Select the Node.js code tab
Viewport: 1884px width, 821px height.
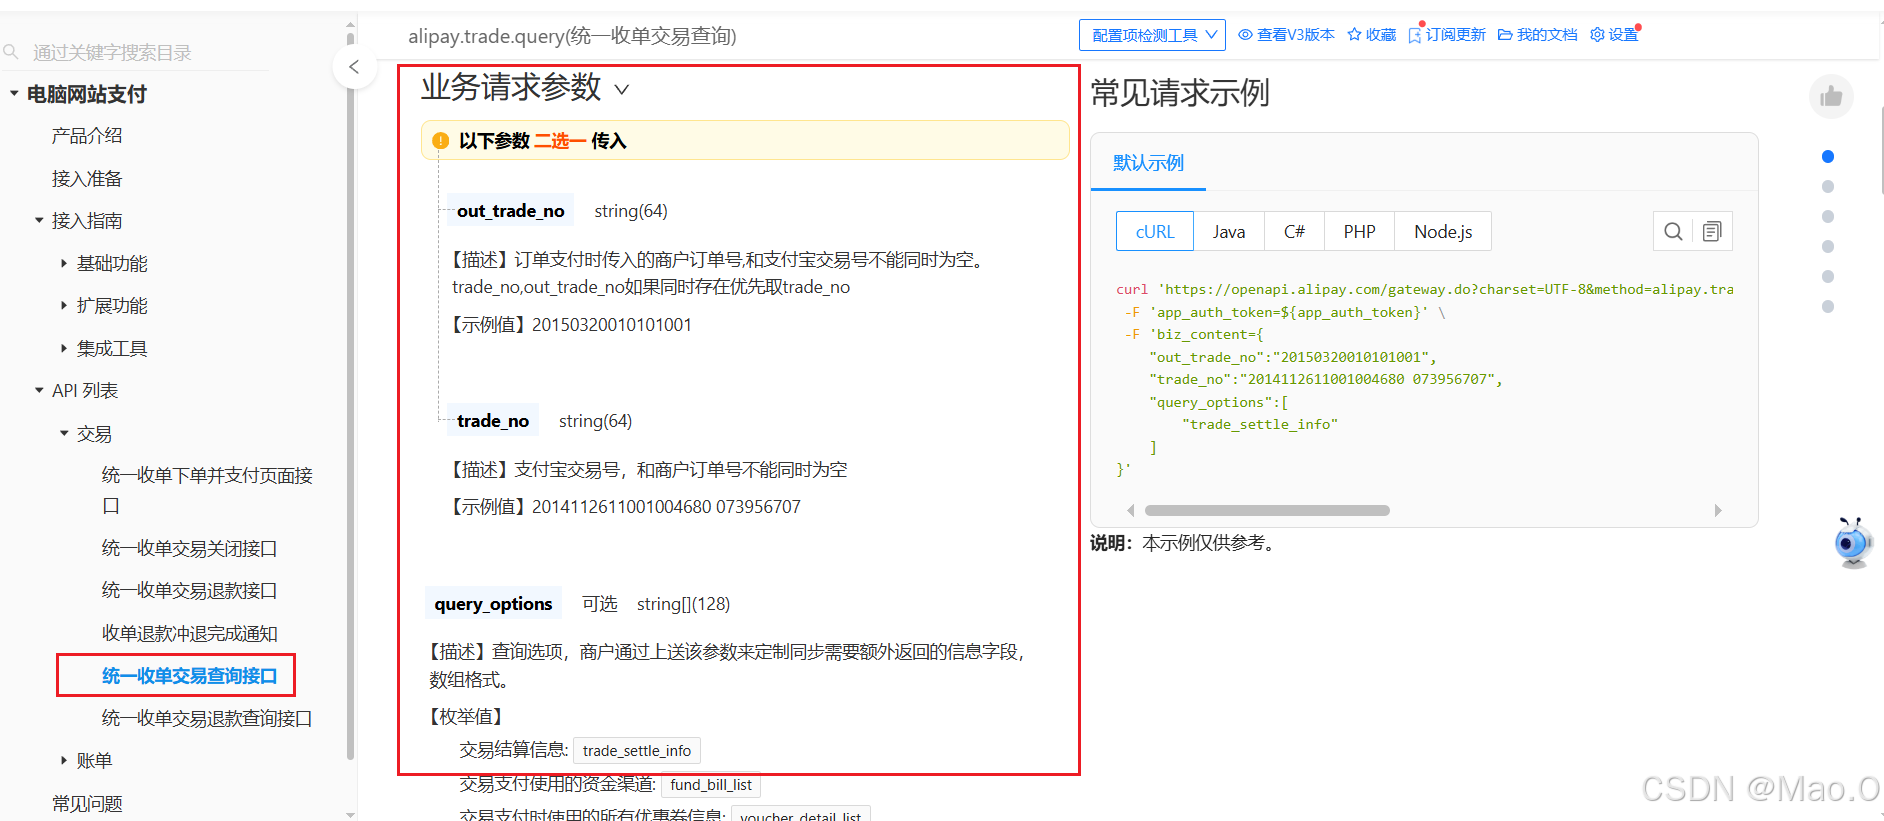1443,232
